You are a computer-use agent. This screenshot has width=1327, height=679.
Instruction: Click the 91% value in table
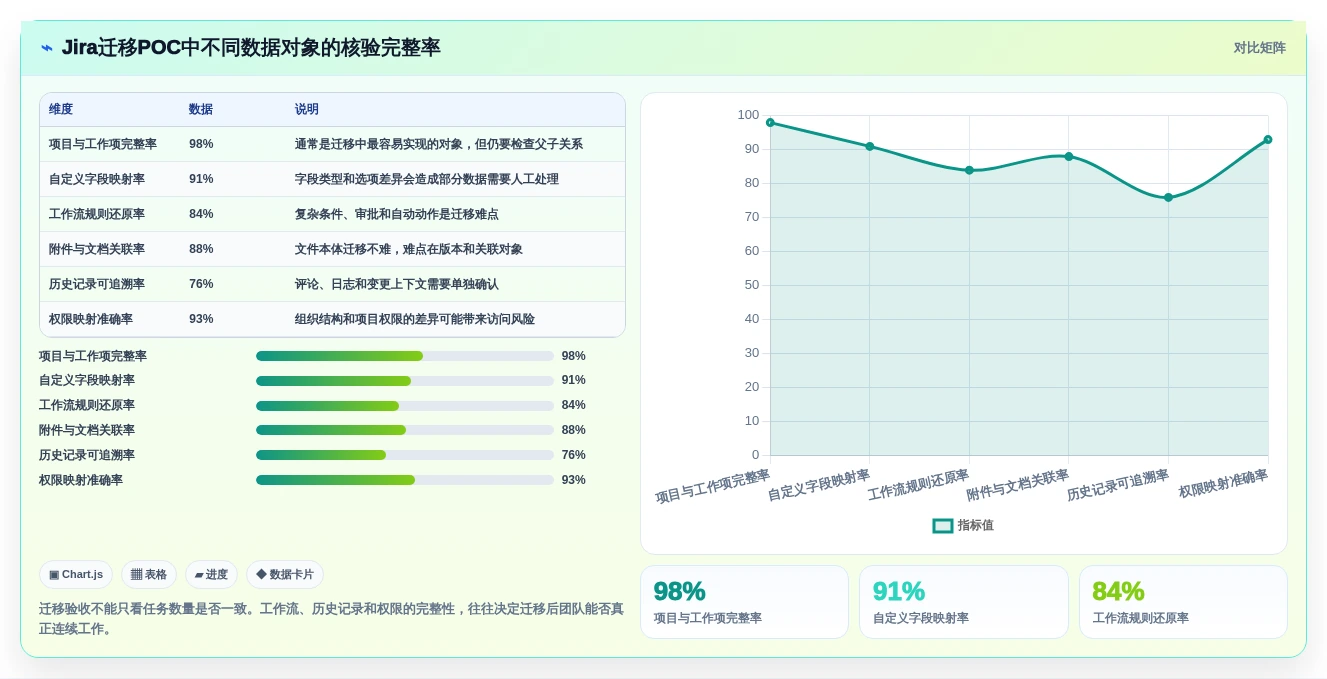tap(201, 179)
